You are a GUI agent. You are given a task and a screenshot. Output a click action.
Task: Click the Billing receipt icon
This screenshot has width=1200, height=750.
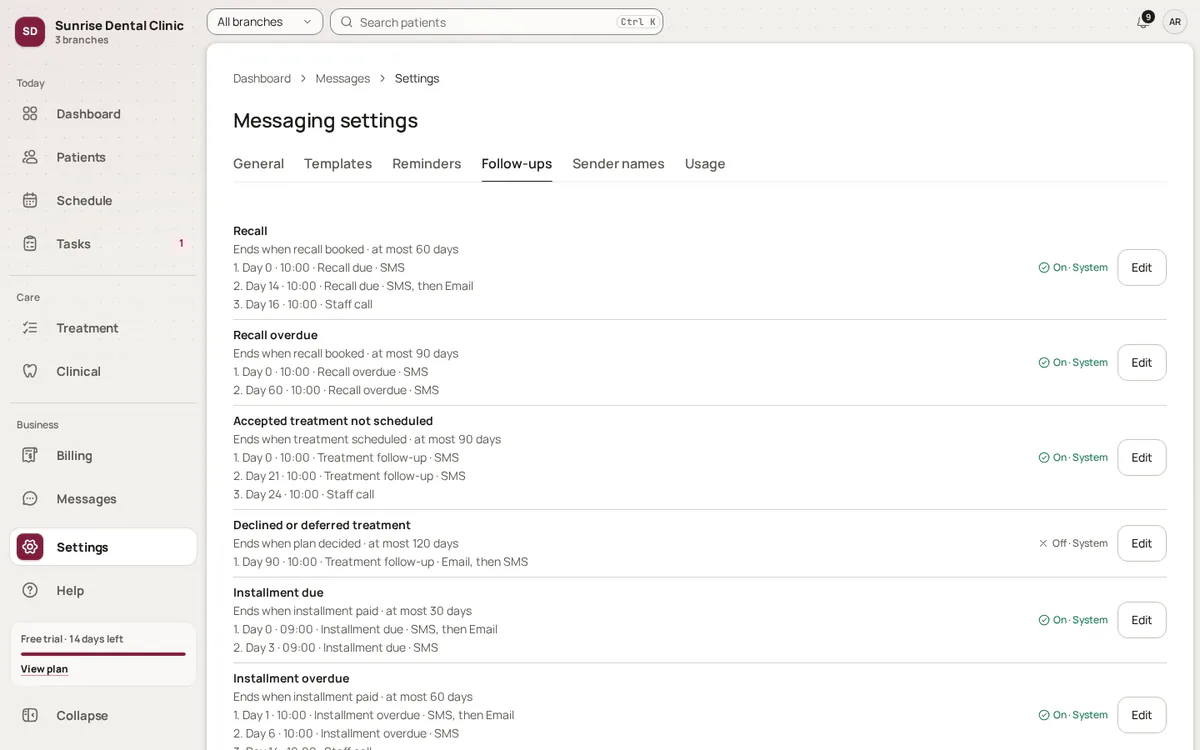click(30, 455)
